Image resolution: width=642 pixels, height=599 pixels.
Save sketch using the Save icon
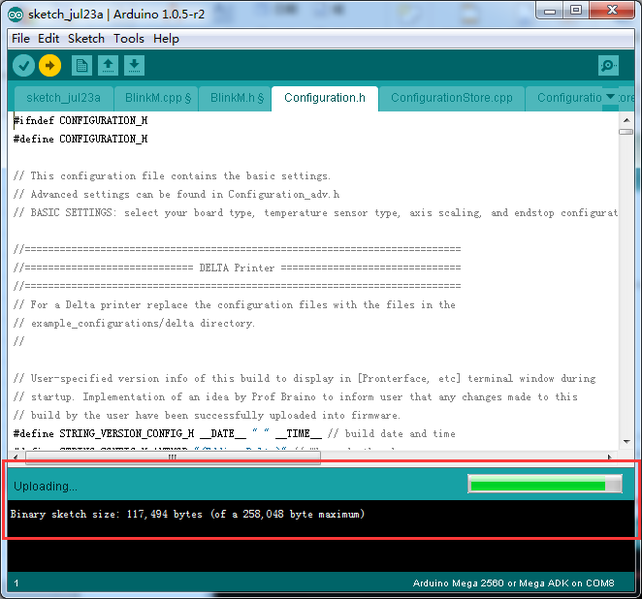point(134,66)
